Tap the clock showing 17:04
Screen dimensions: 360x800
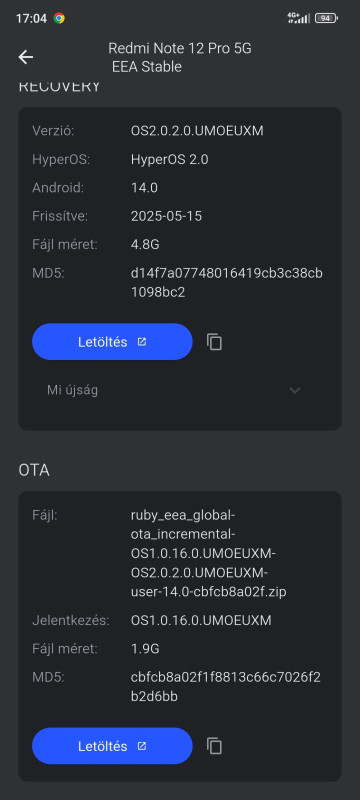click(x=31, y=19)
